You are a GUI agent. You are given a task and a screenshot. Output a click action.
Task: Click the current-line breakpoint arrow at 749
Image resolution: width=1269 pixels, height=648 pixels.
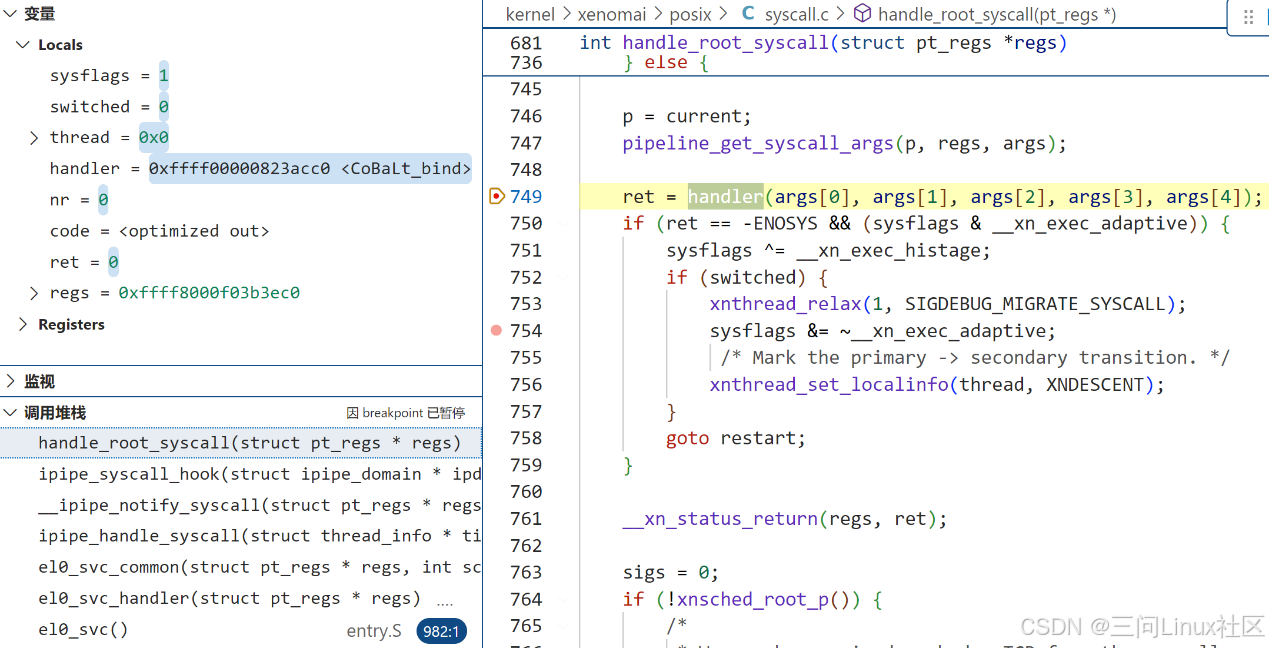[x=496, y=196]
